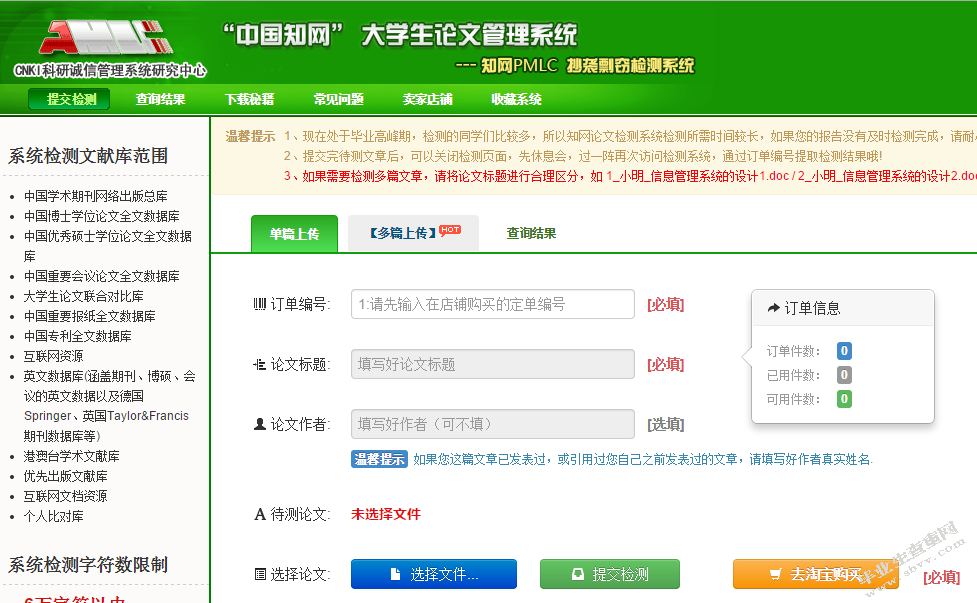
Task: Click the green 提交检测 button
Action: pyautogui.click(x=610, y=574)
